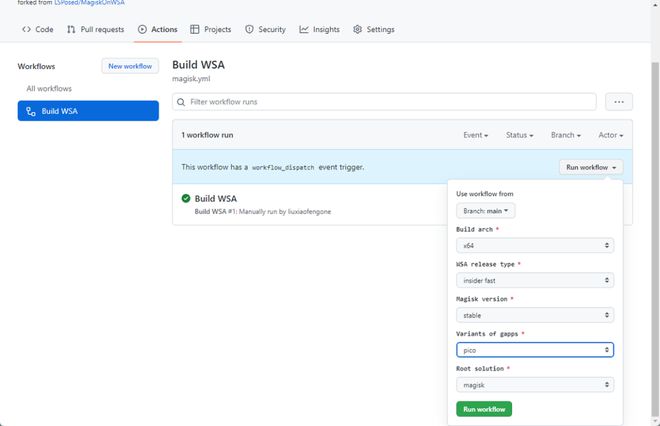Click the green success check icon
Viewport: 660px width, 426px height.
click(186, 199)
